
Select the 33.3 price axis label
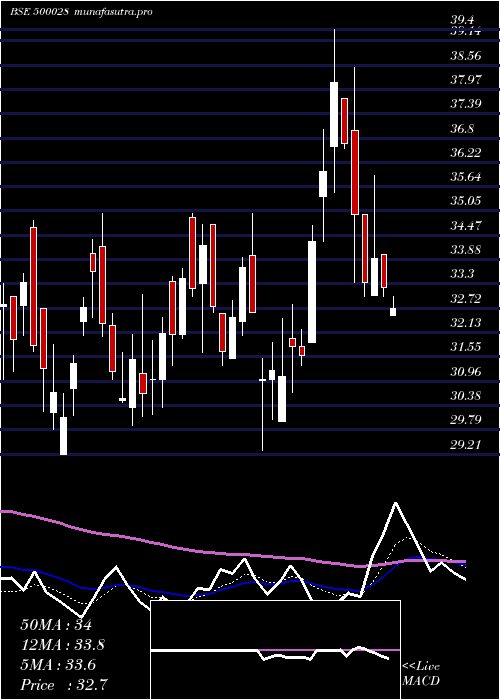coord(462,274)
